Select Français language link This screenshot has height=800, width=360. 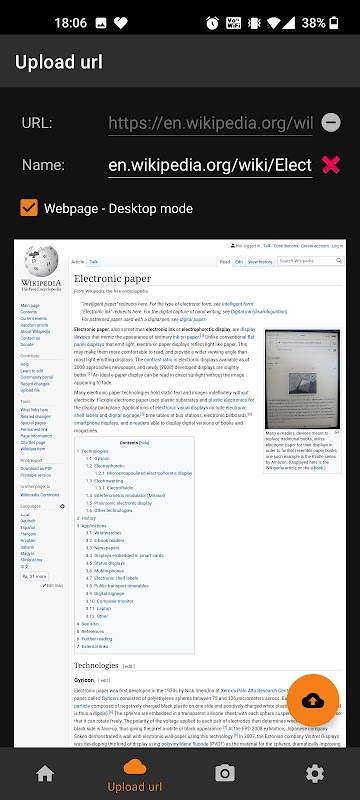28,533
